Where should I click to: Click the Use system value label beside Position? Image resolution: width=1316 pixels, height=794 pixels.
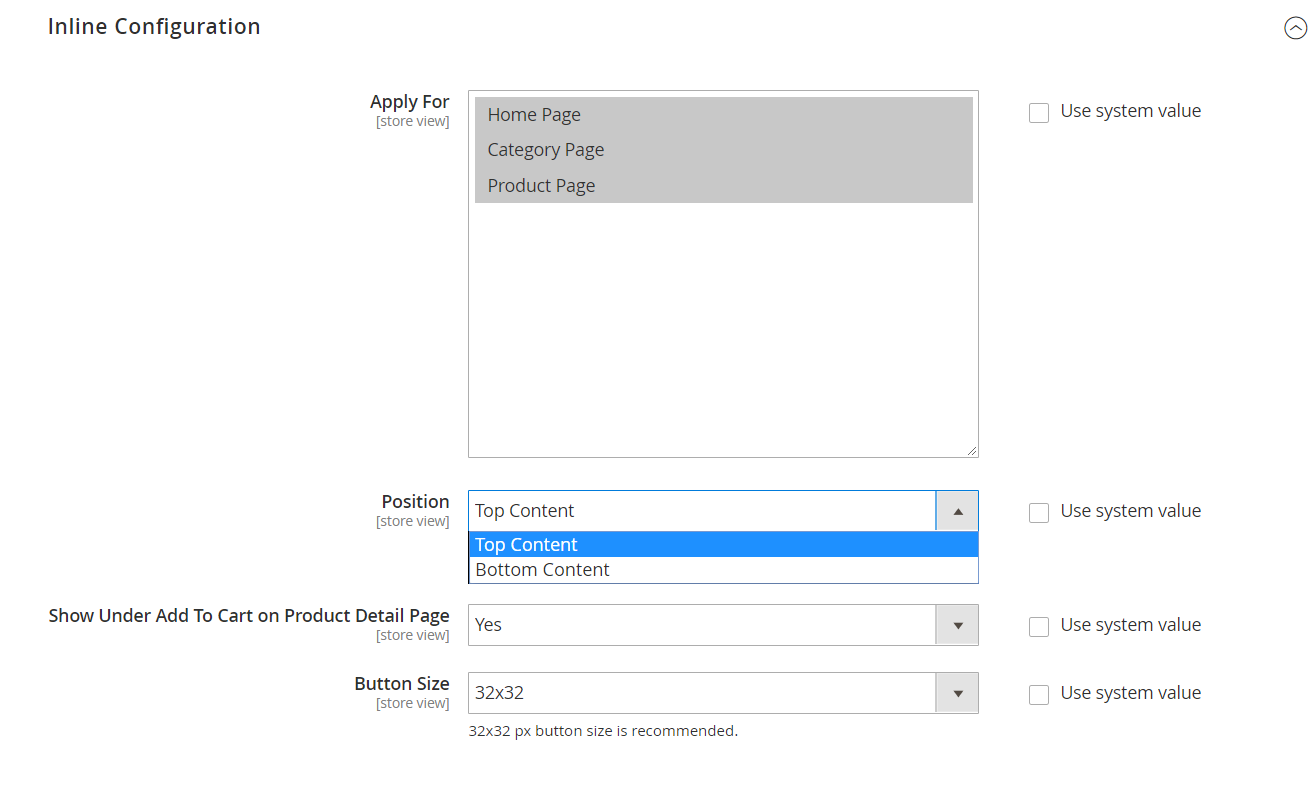[x=1130, y=511]
